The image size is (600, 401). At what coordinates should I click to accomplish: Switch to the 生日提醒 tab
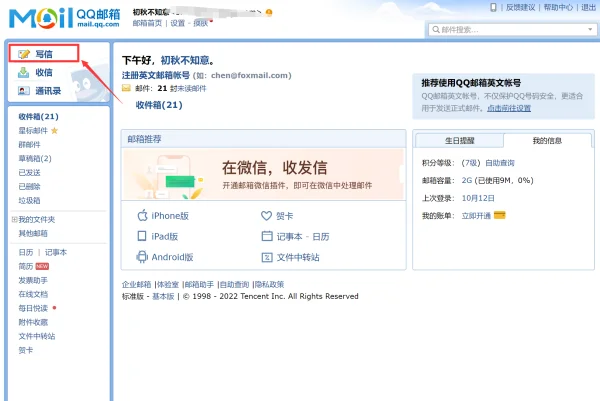(x=459, y=140)
